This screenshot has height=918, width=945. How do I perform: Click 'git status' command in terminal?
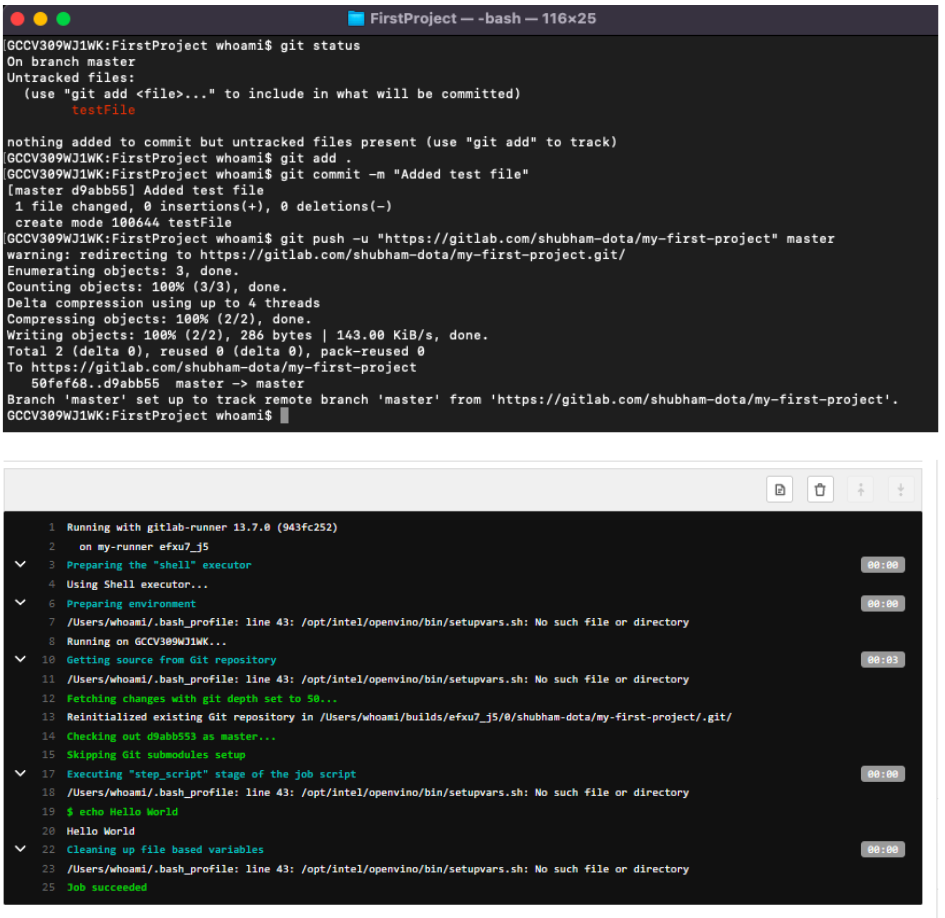tap(319, 46)
